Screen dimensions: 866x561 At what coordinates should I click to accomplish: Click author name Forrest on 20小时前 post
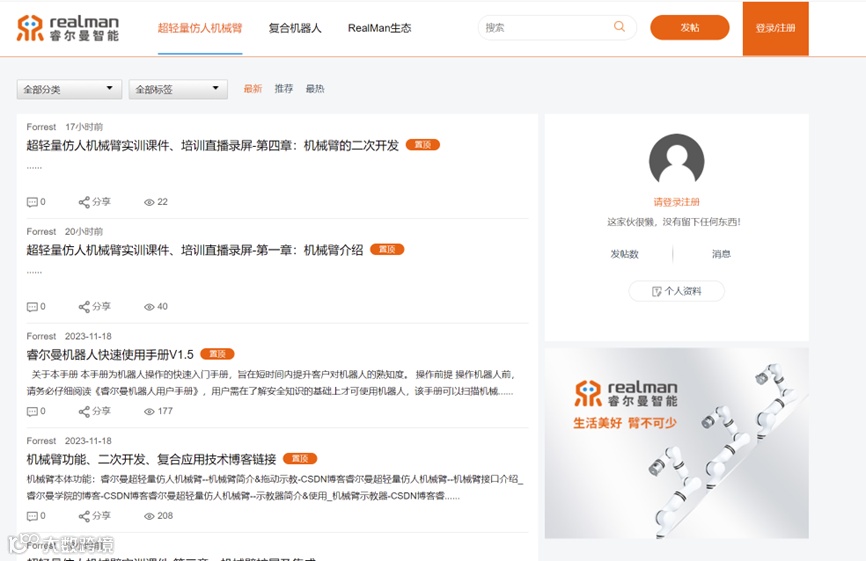coord(41,231)
